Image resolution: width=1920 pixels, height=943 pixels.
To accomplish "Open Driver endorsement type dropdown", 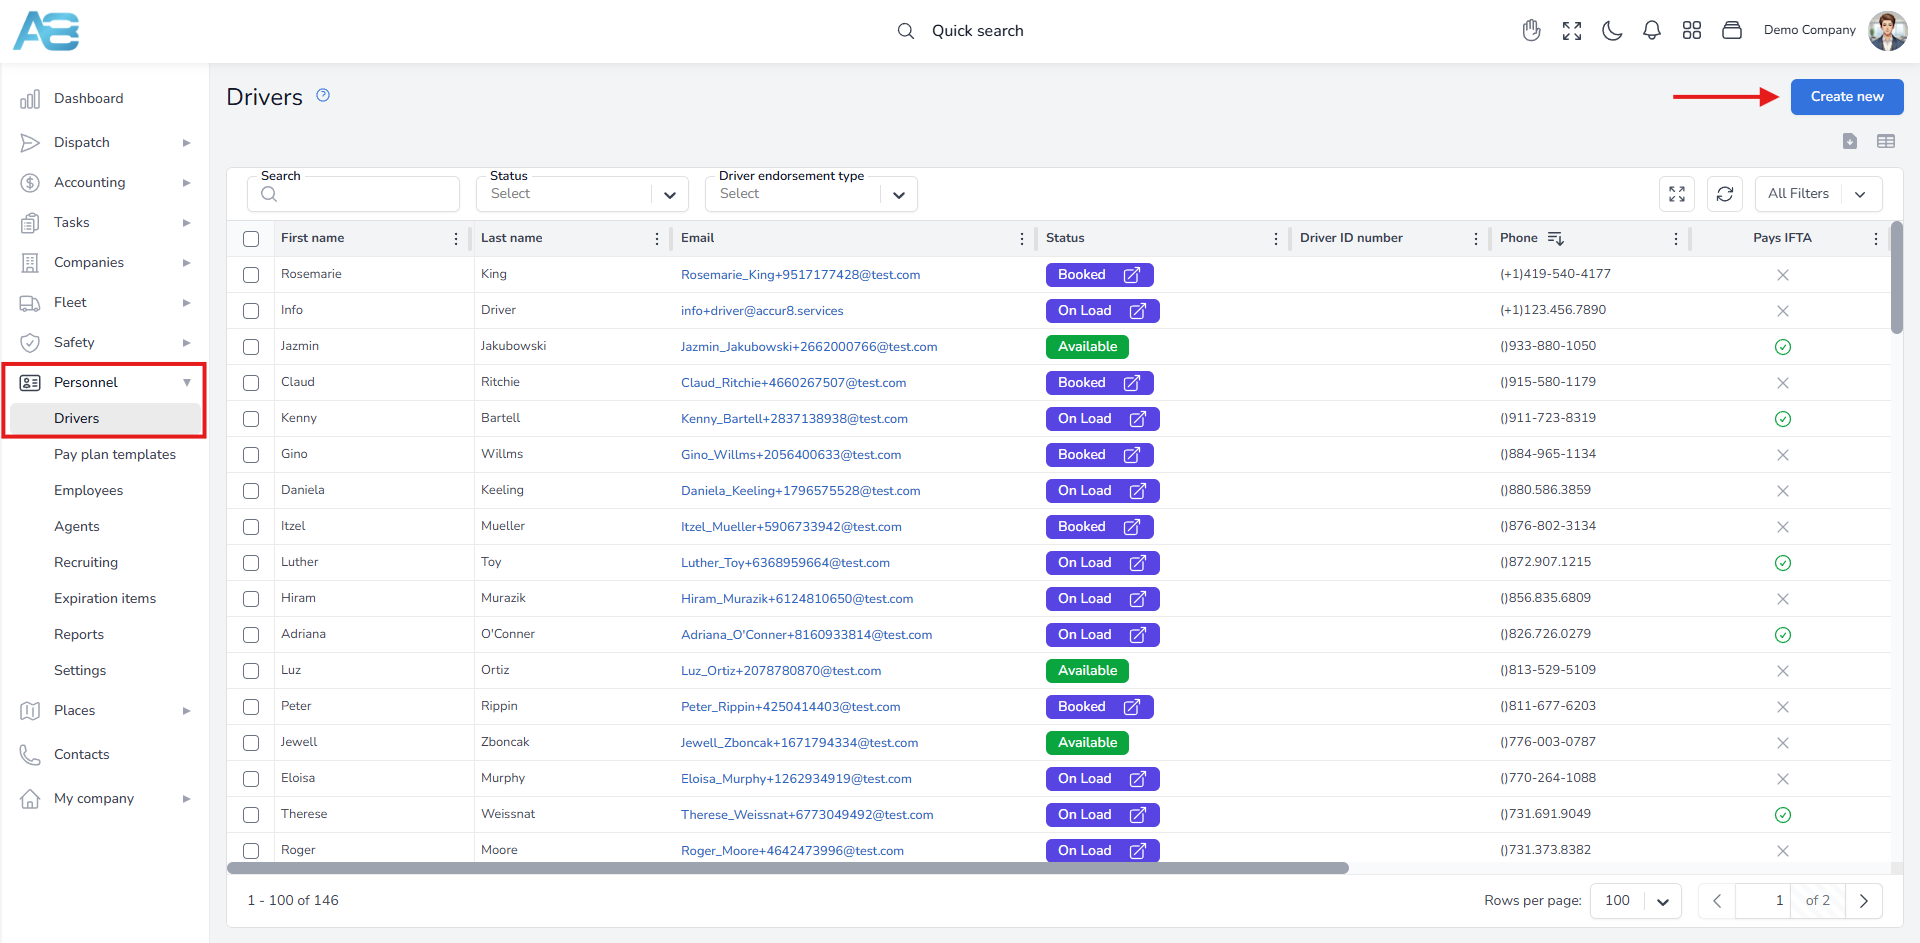I will [811, 194].
